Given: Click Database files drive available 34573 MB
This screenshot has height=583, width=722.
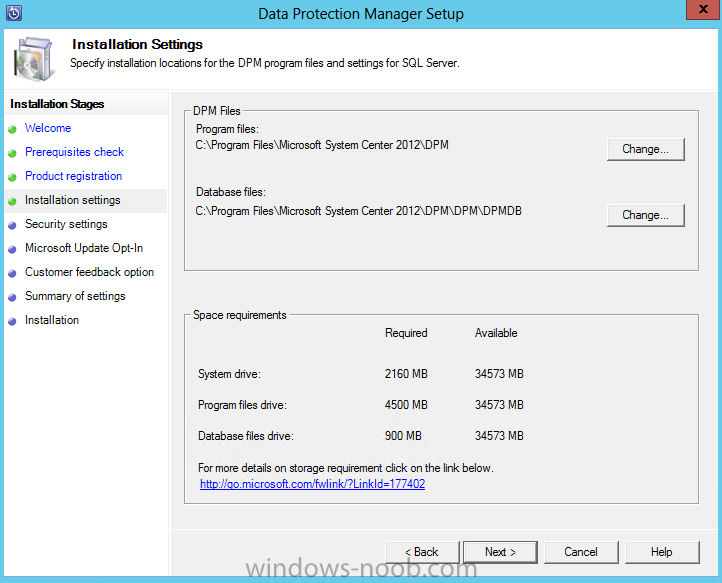Looking at the screenshot, I should pyautogui.click(x=499, y=436).
